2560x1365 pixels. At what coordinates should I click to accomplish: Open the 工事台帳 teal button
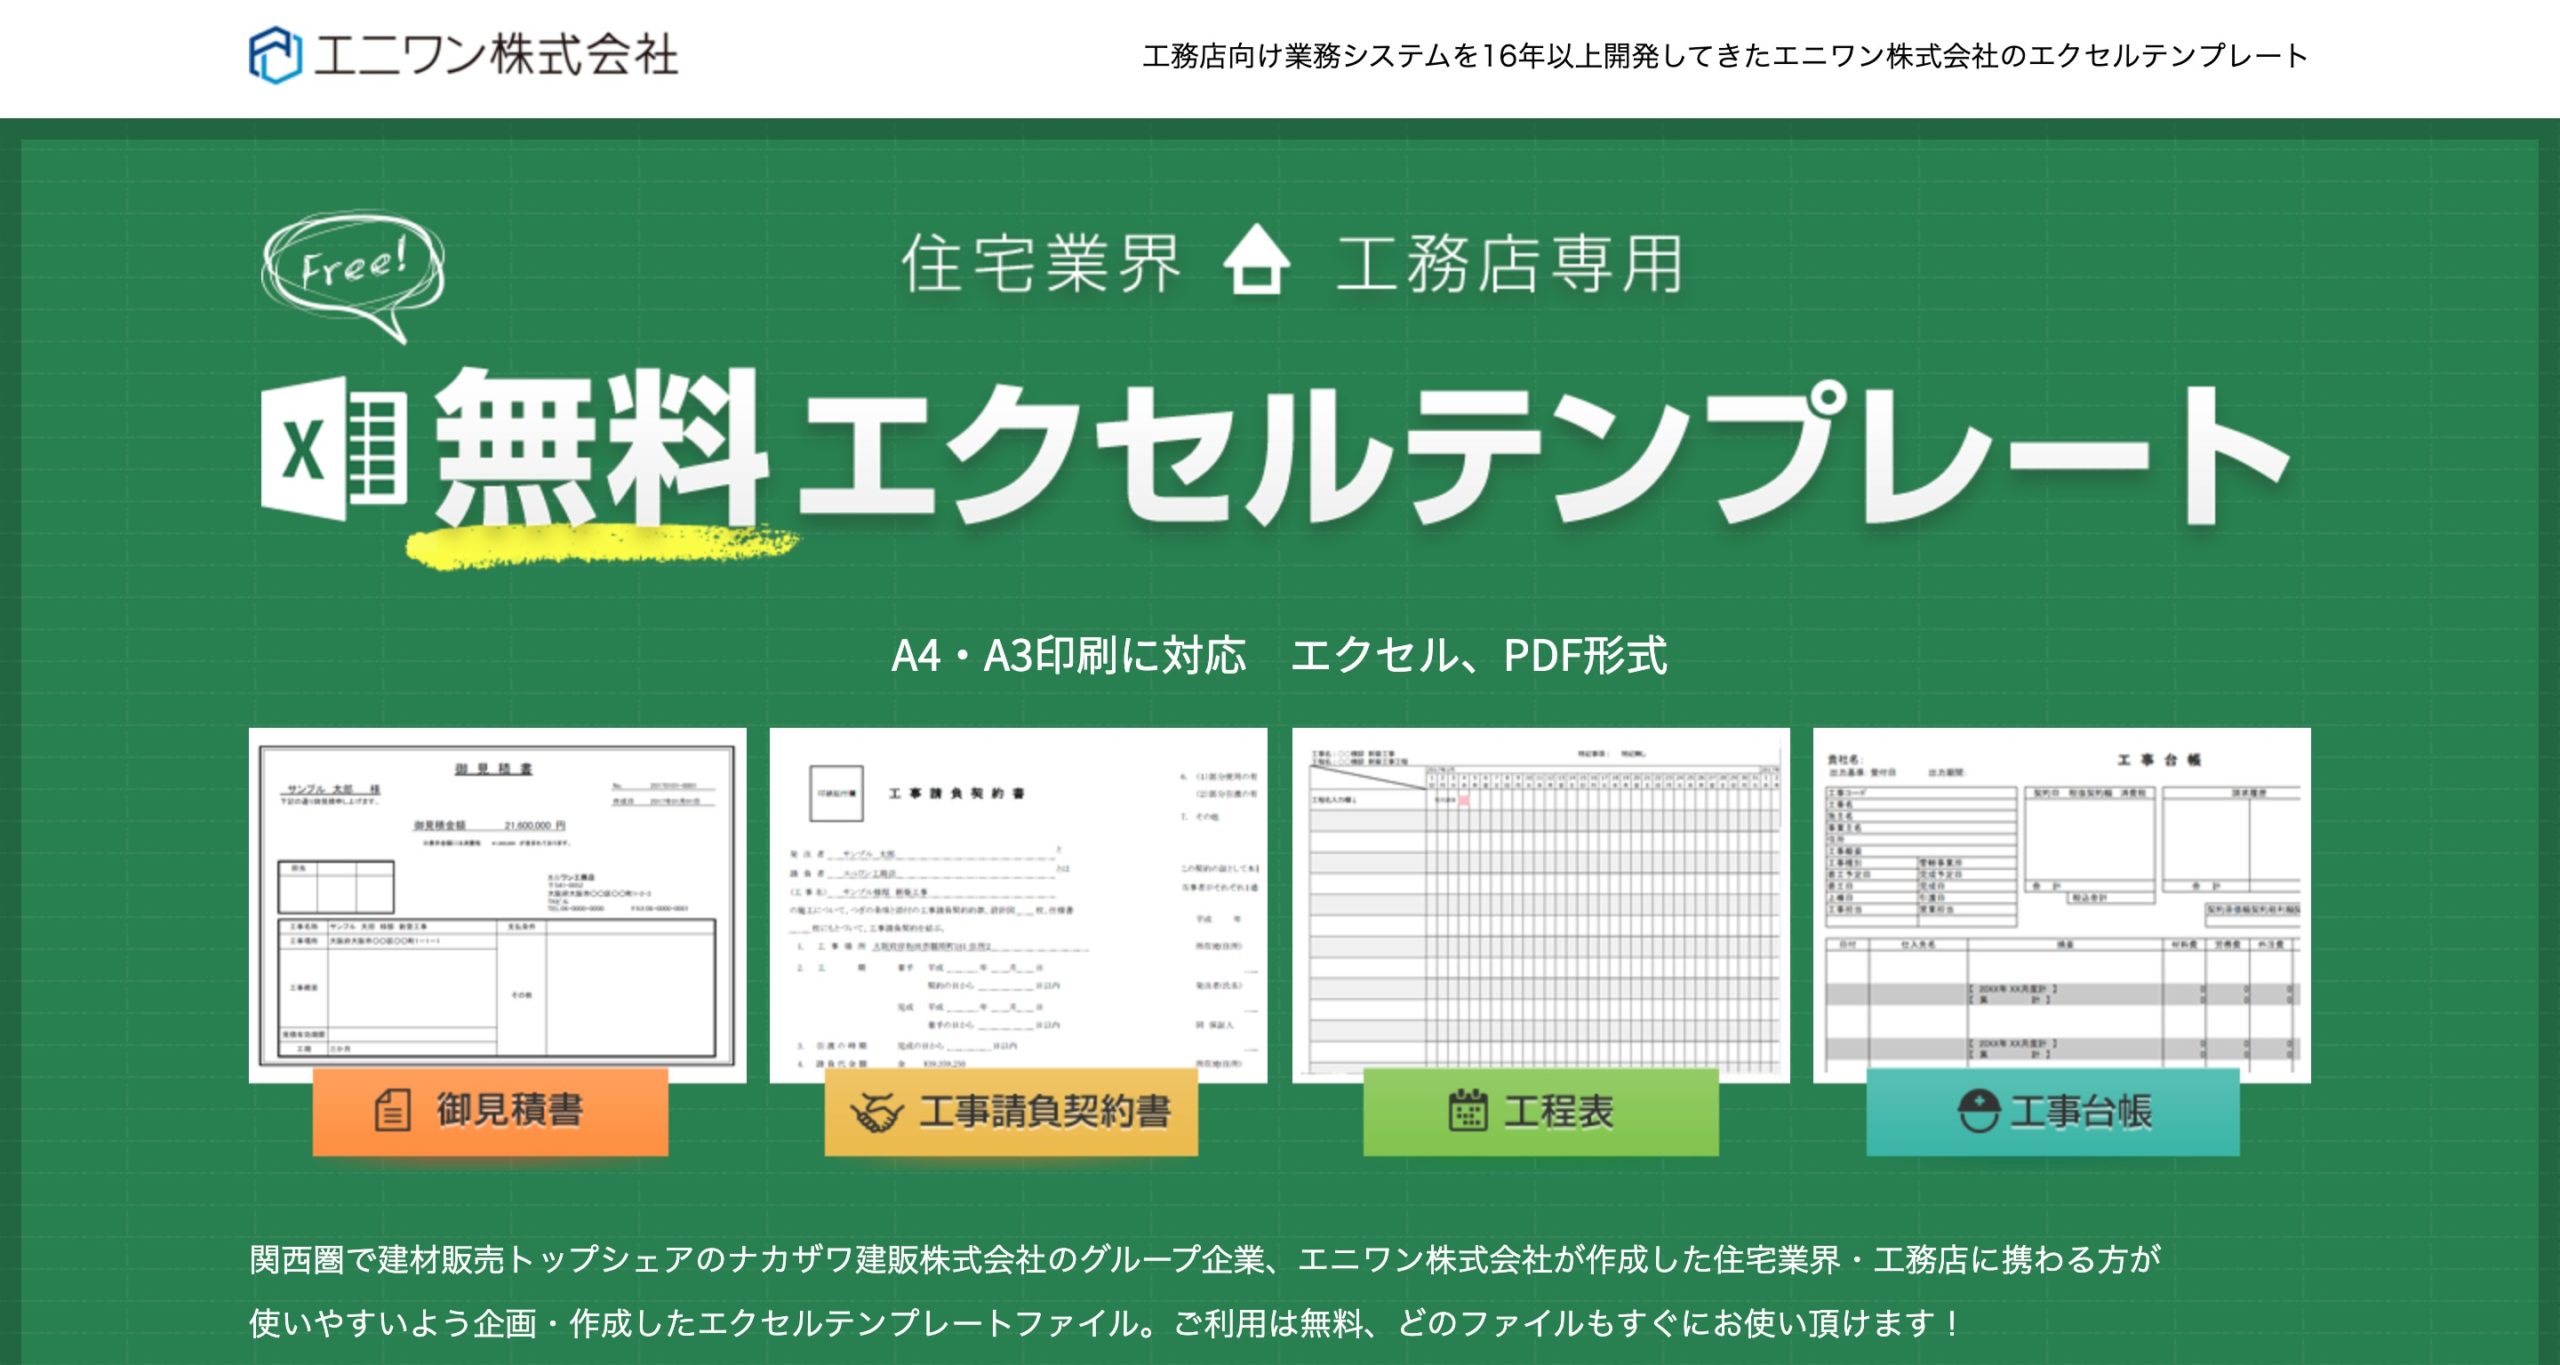click(x=2053, y=1111)
